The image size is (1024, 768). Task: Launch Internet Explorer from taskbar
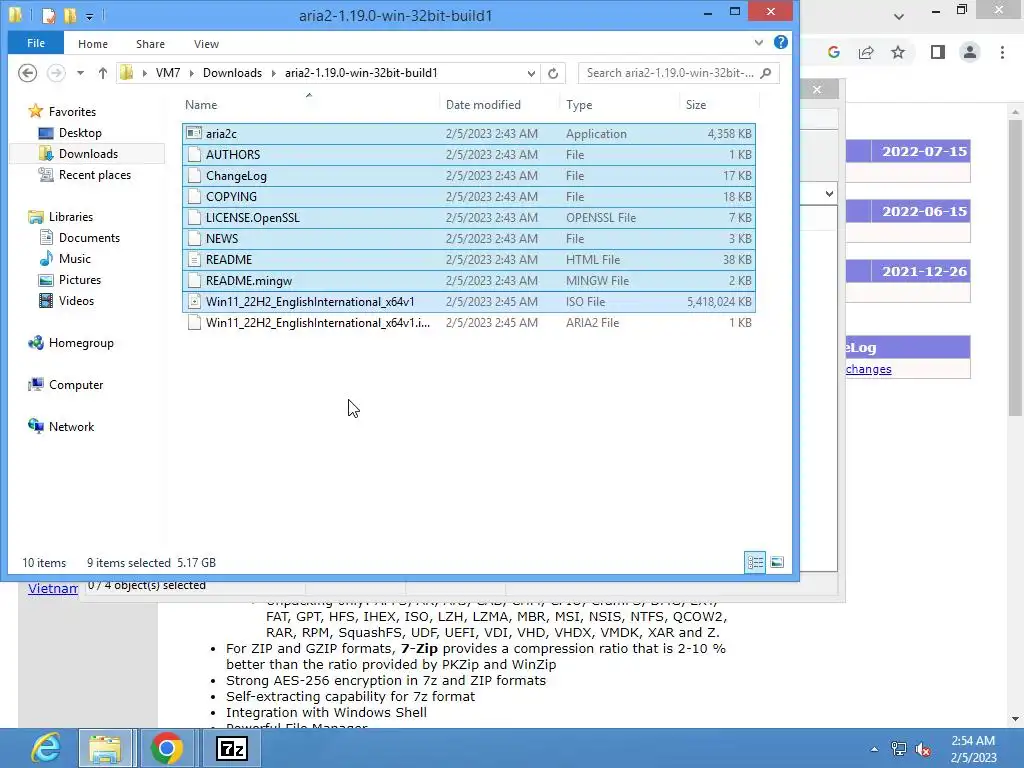[46, 748]
